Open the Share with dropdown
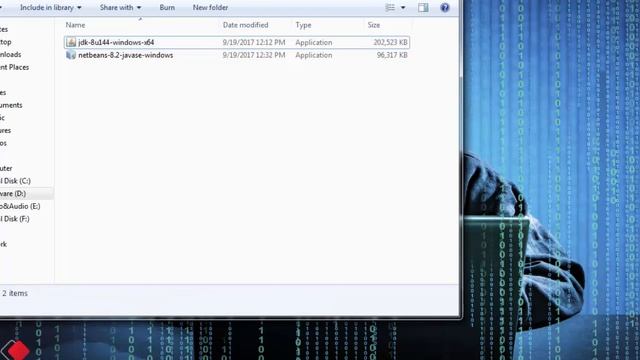Image resolution: width=640 pixels, height=360 pixels. 120,7
